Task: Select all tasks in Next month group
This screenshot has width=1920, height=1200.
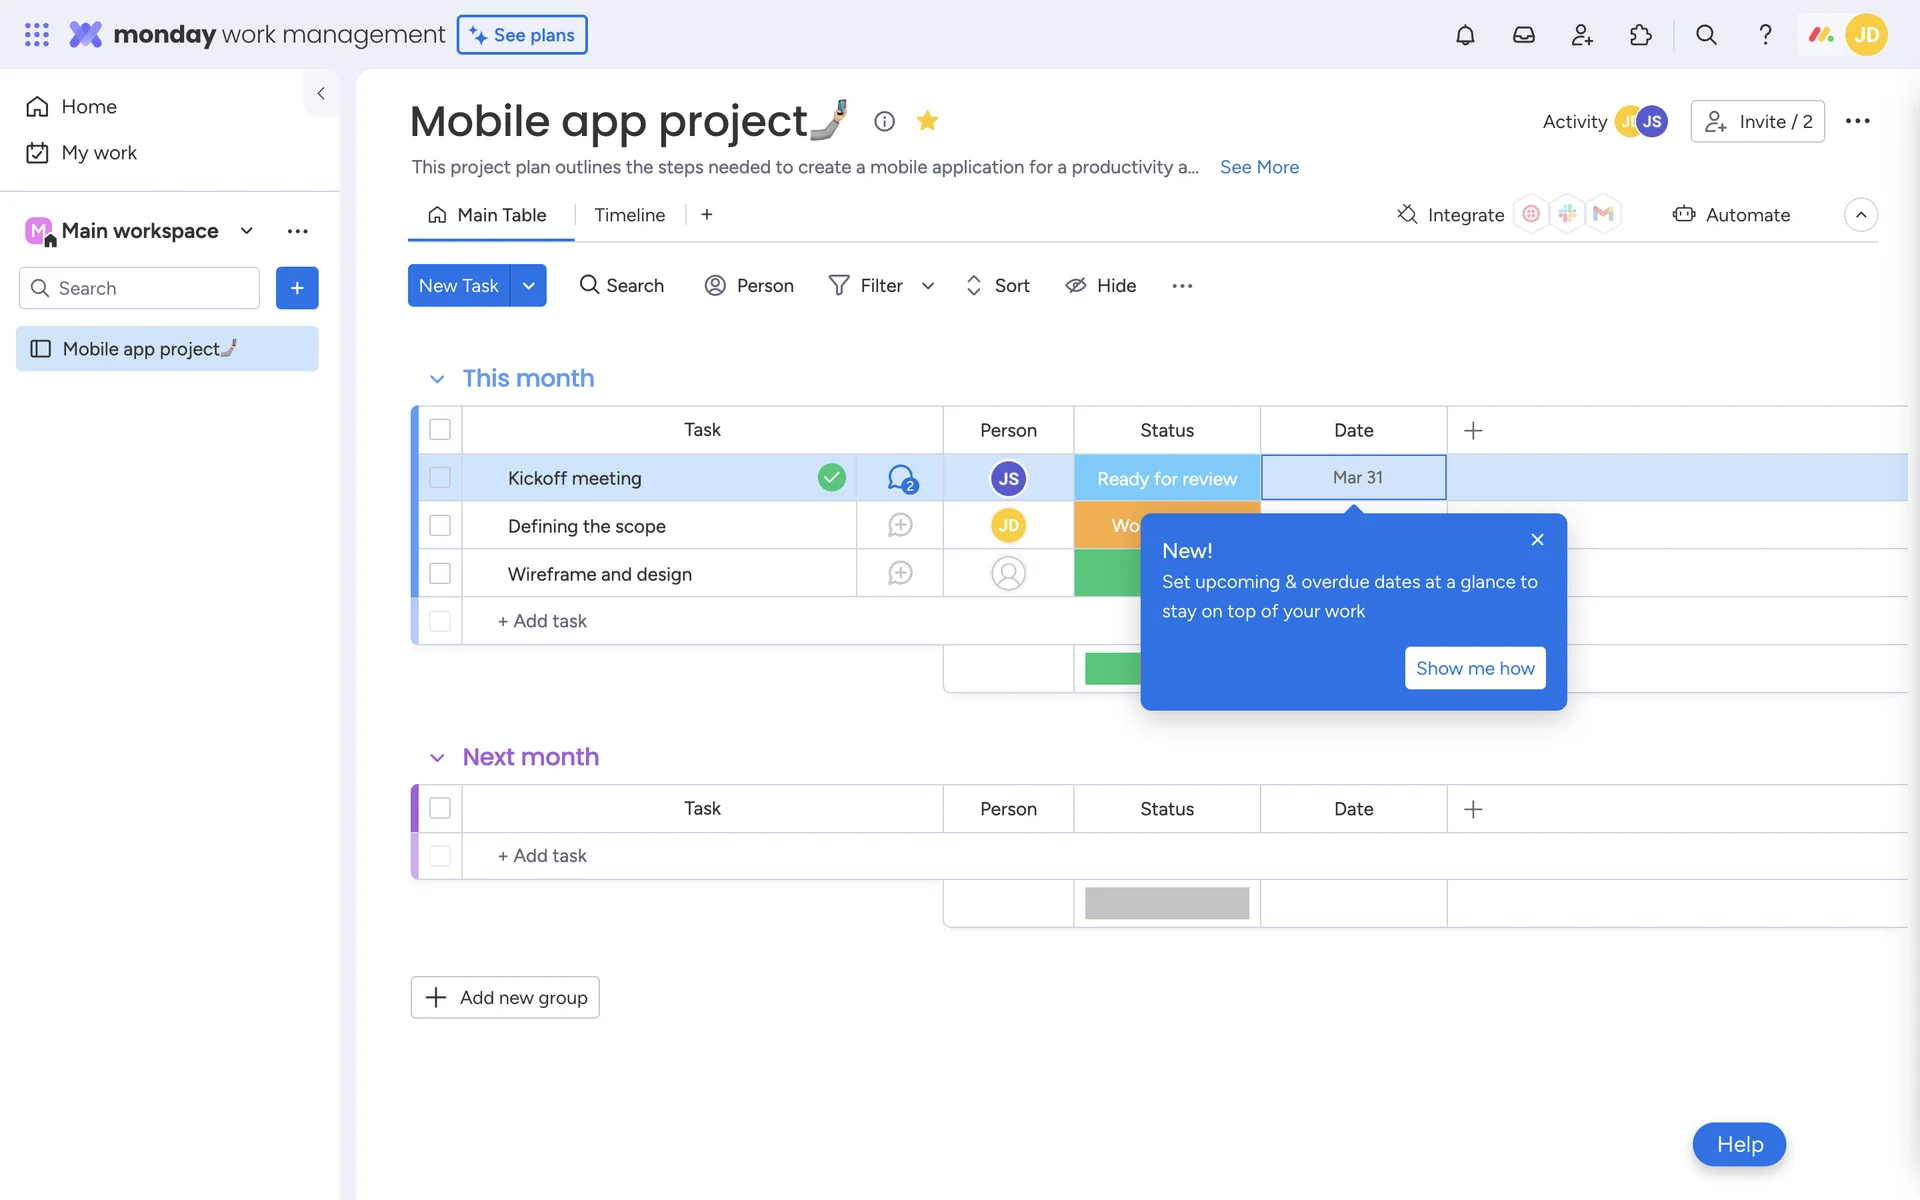Action: tap(440, 808)
